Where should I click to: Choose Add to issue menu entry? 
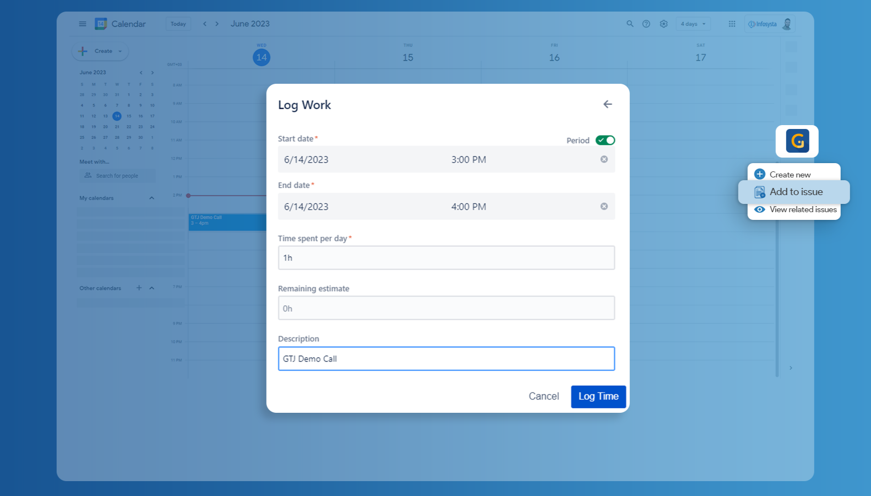pyautogui.click(x=794, y=192)
